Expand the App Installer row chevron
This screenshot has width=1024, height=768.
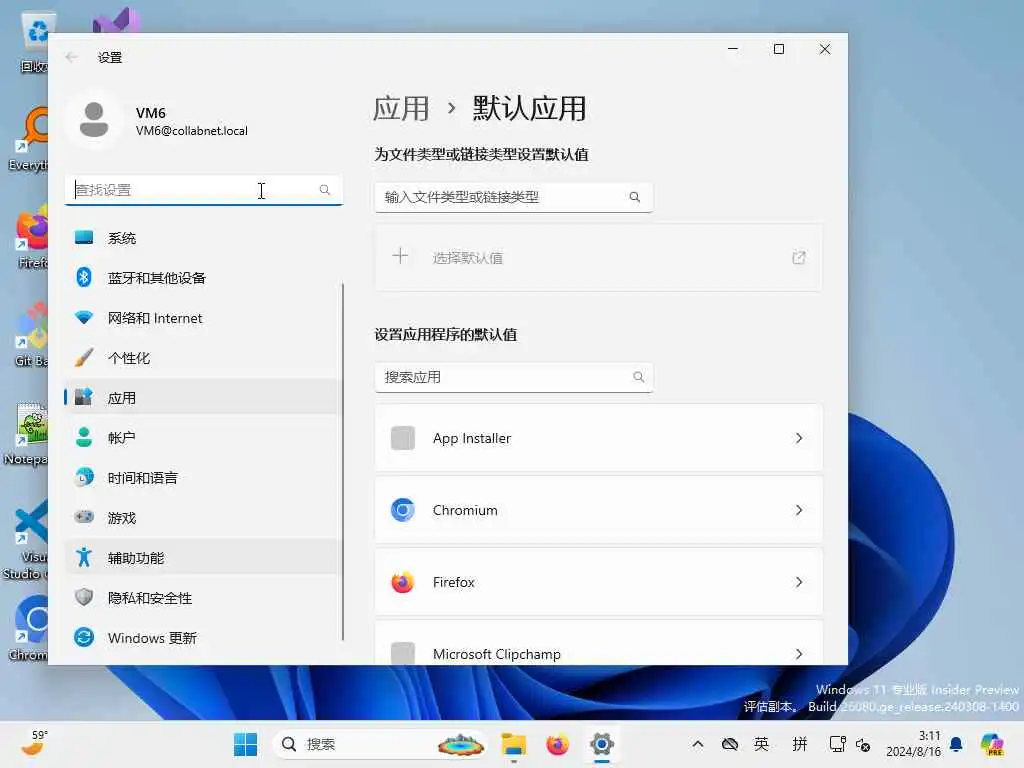point(799,438)
